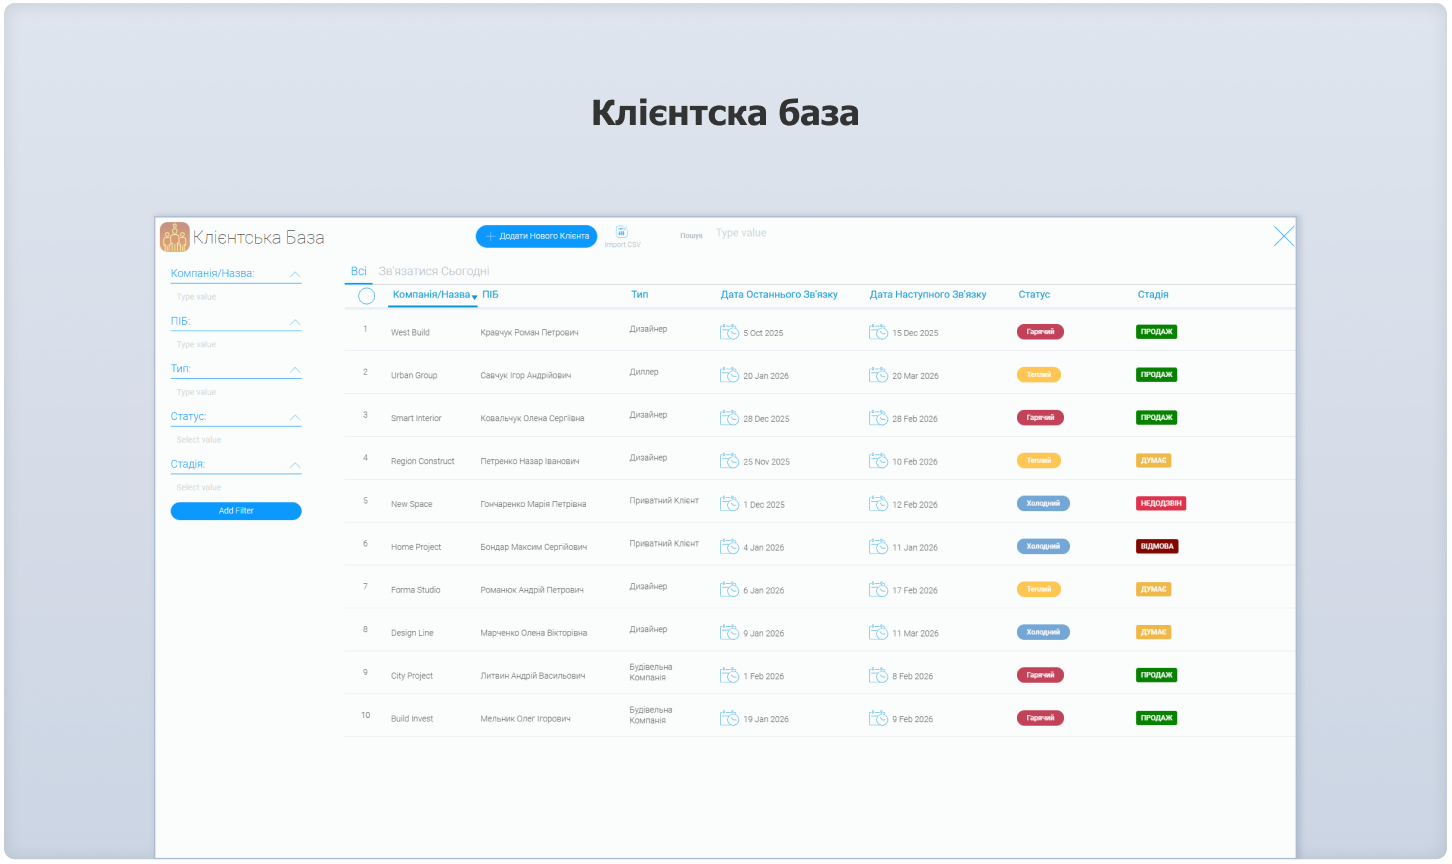The width and height of the screenshot is (1452, 864).
Task: Select the select-all circle in the table header
Action: tap(366, 295)
